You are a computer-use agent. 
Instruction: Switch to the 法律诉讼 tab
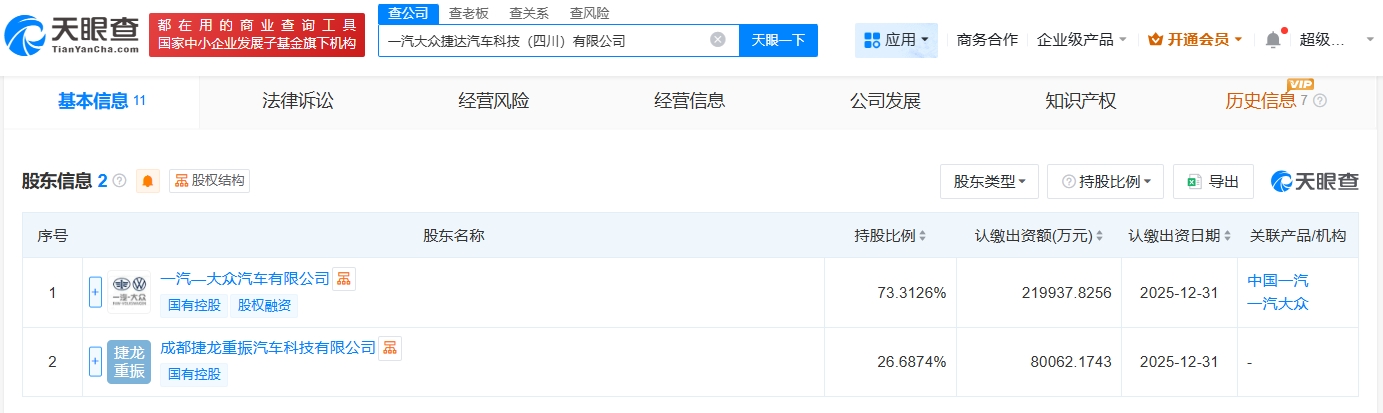click(297, 101)
